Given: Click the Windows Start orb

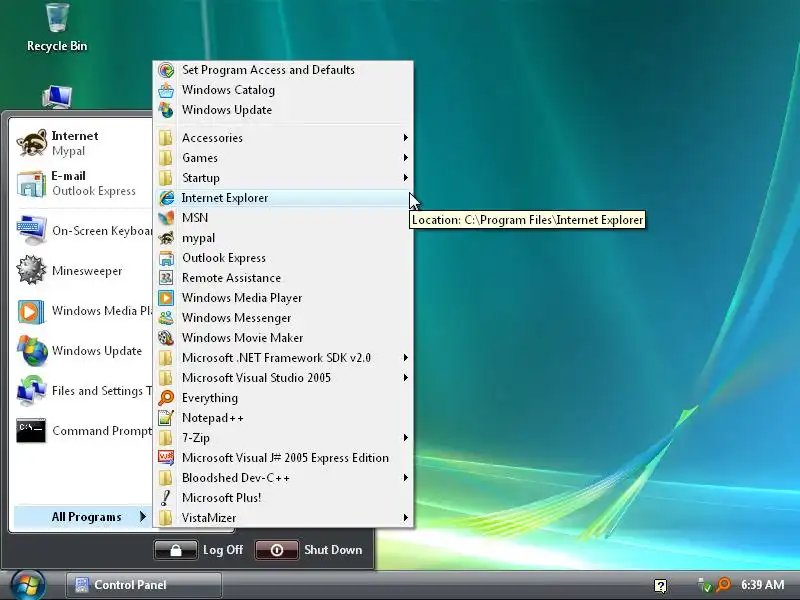Looking at the screenshot, I should click(28, 585).
